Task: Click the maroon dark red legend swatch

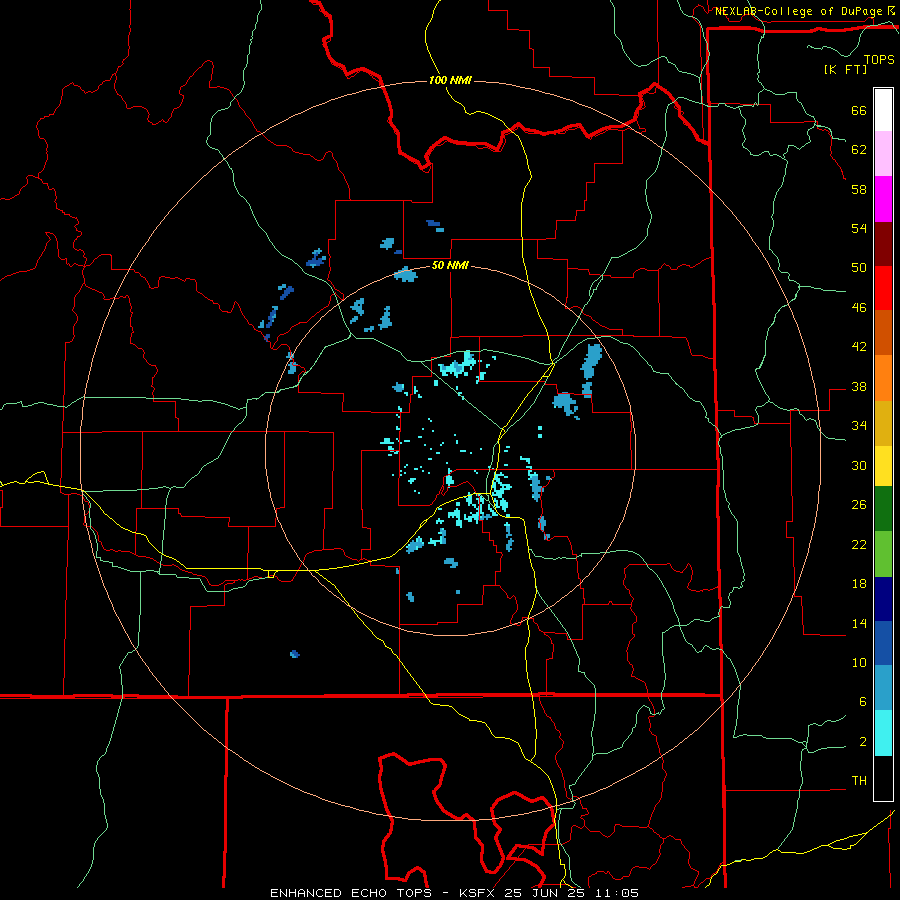Action: 883,244
